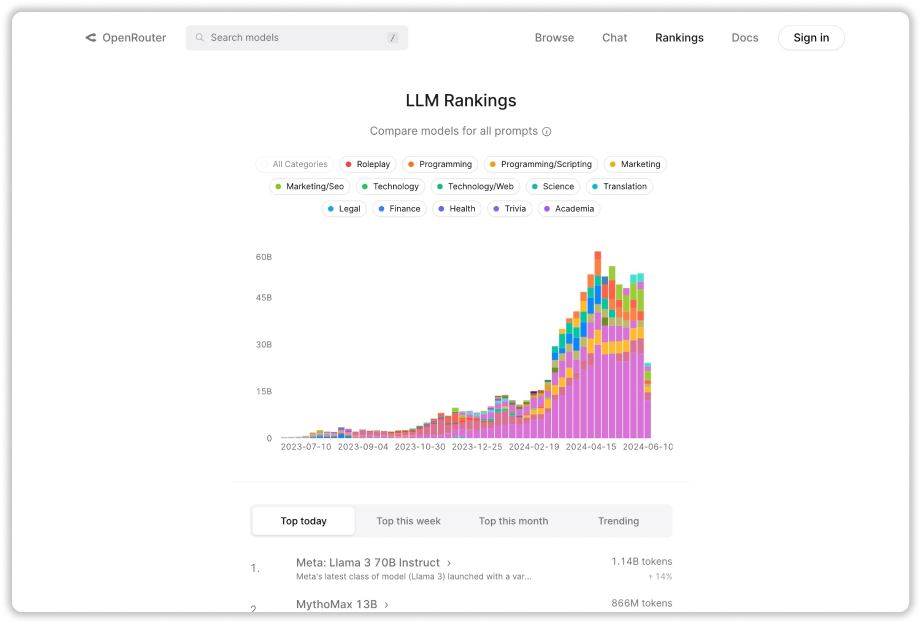Viewport: 922px width, 624px height.
Task: Click the Llama 3 model description text
Action: tap(413, 577)
